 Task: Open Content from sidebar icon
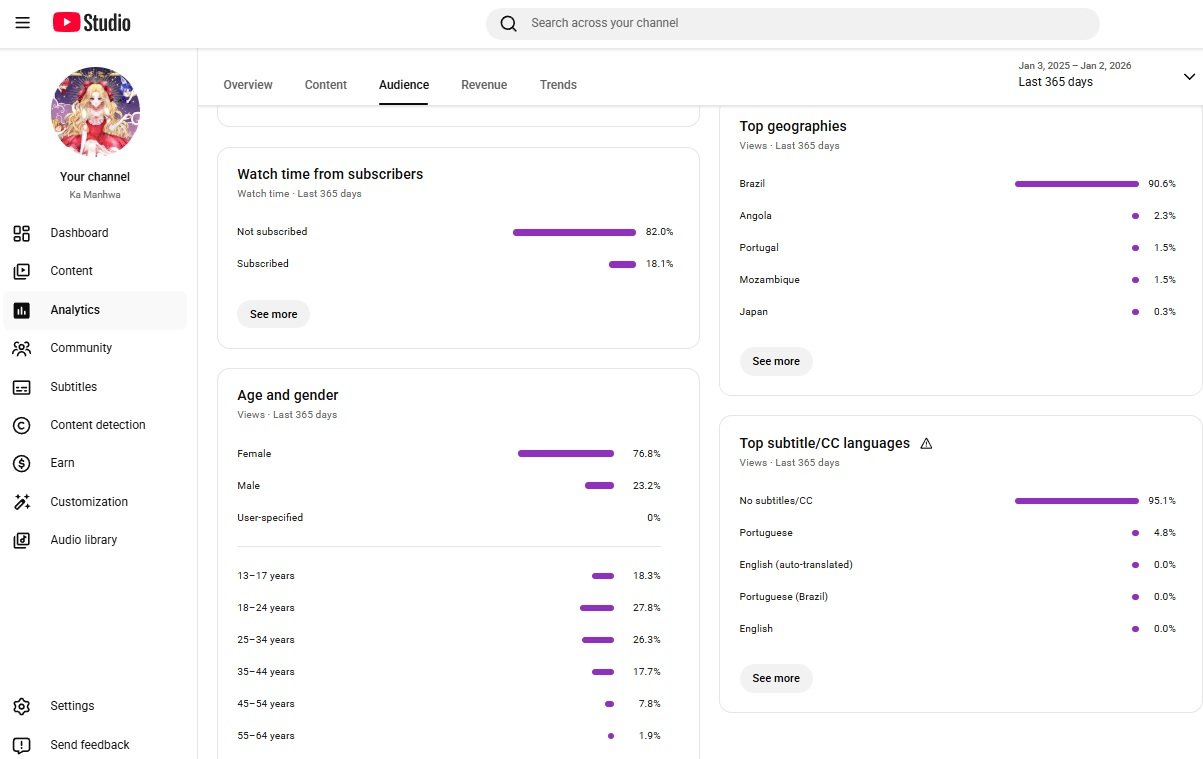click(22, 271)
